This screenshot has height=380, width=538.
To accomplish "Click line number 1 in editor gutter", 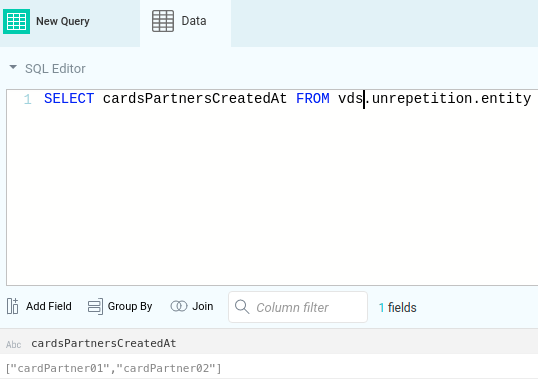I will tap(27, 99).
